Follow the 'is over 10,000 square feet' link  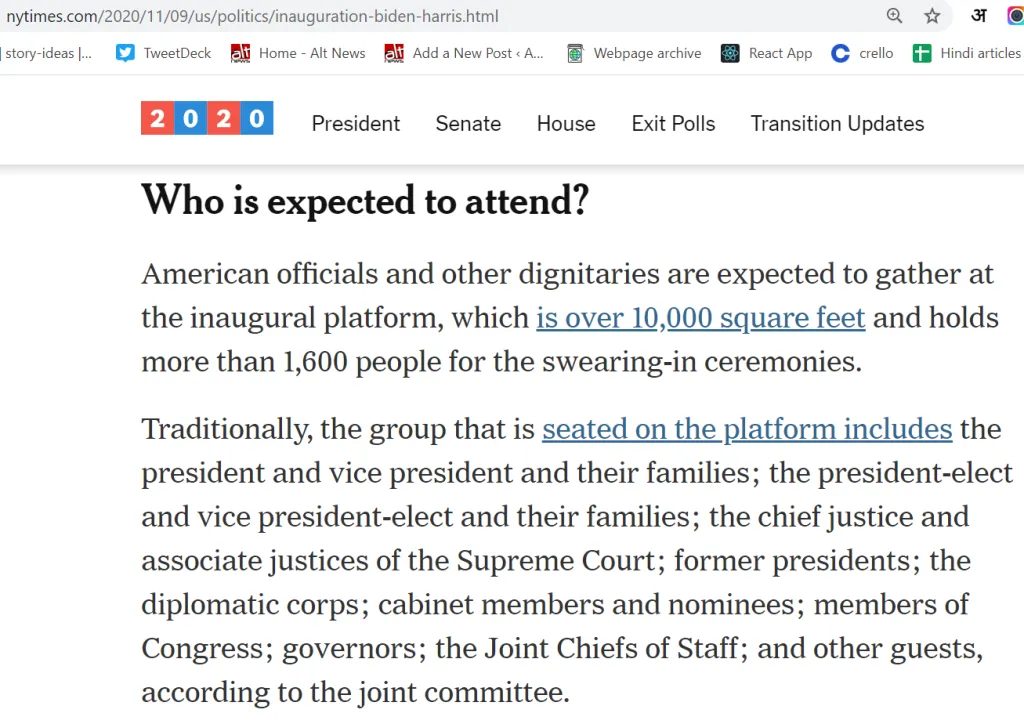[701, 318]
